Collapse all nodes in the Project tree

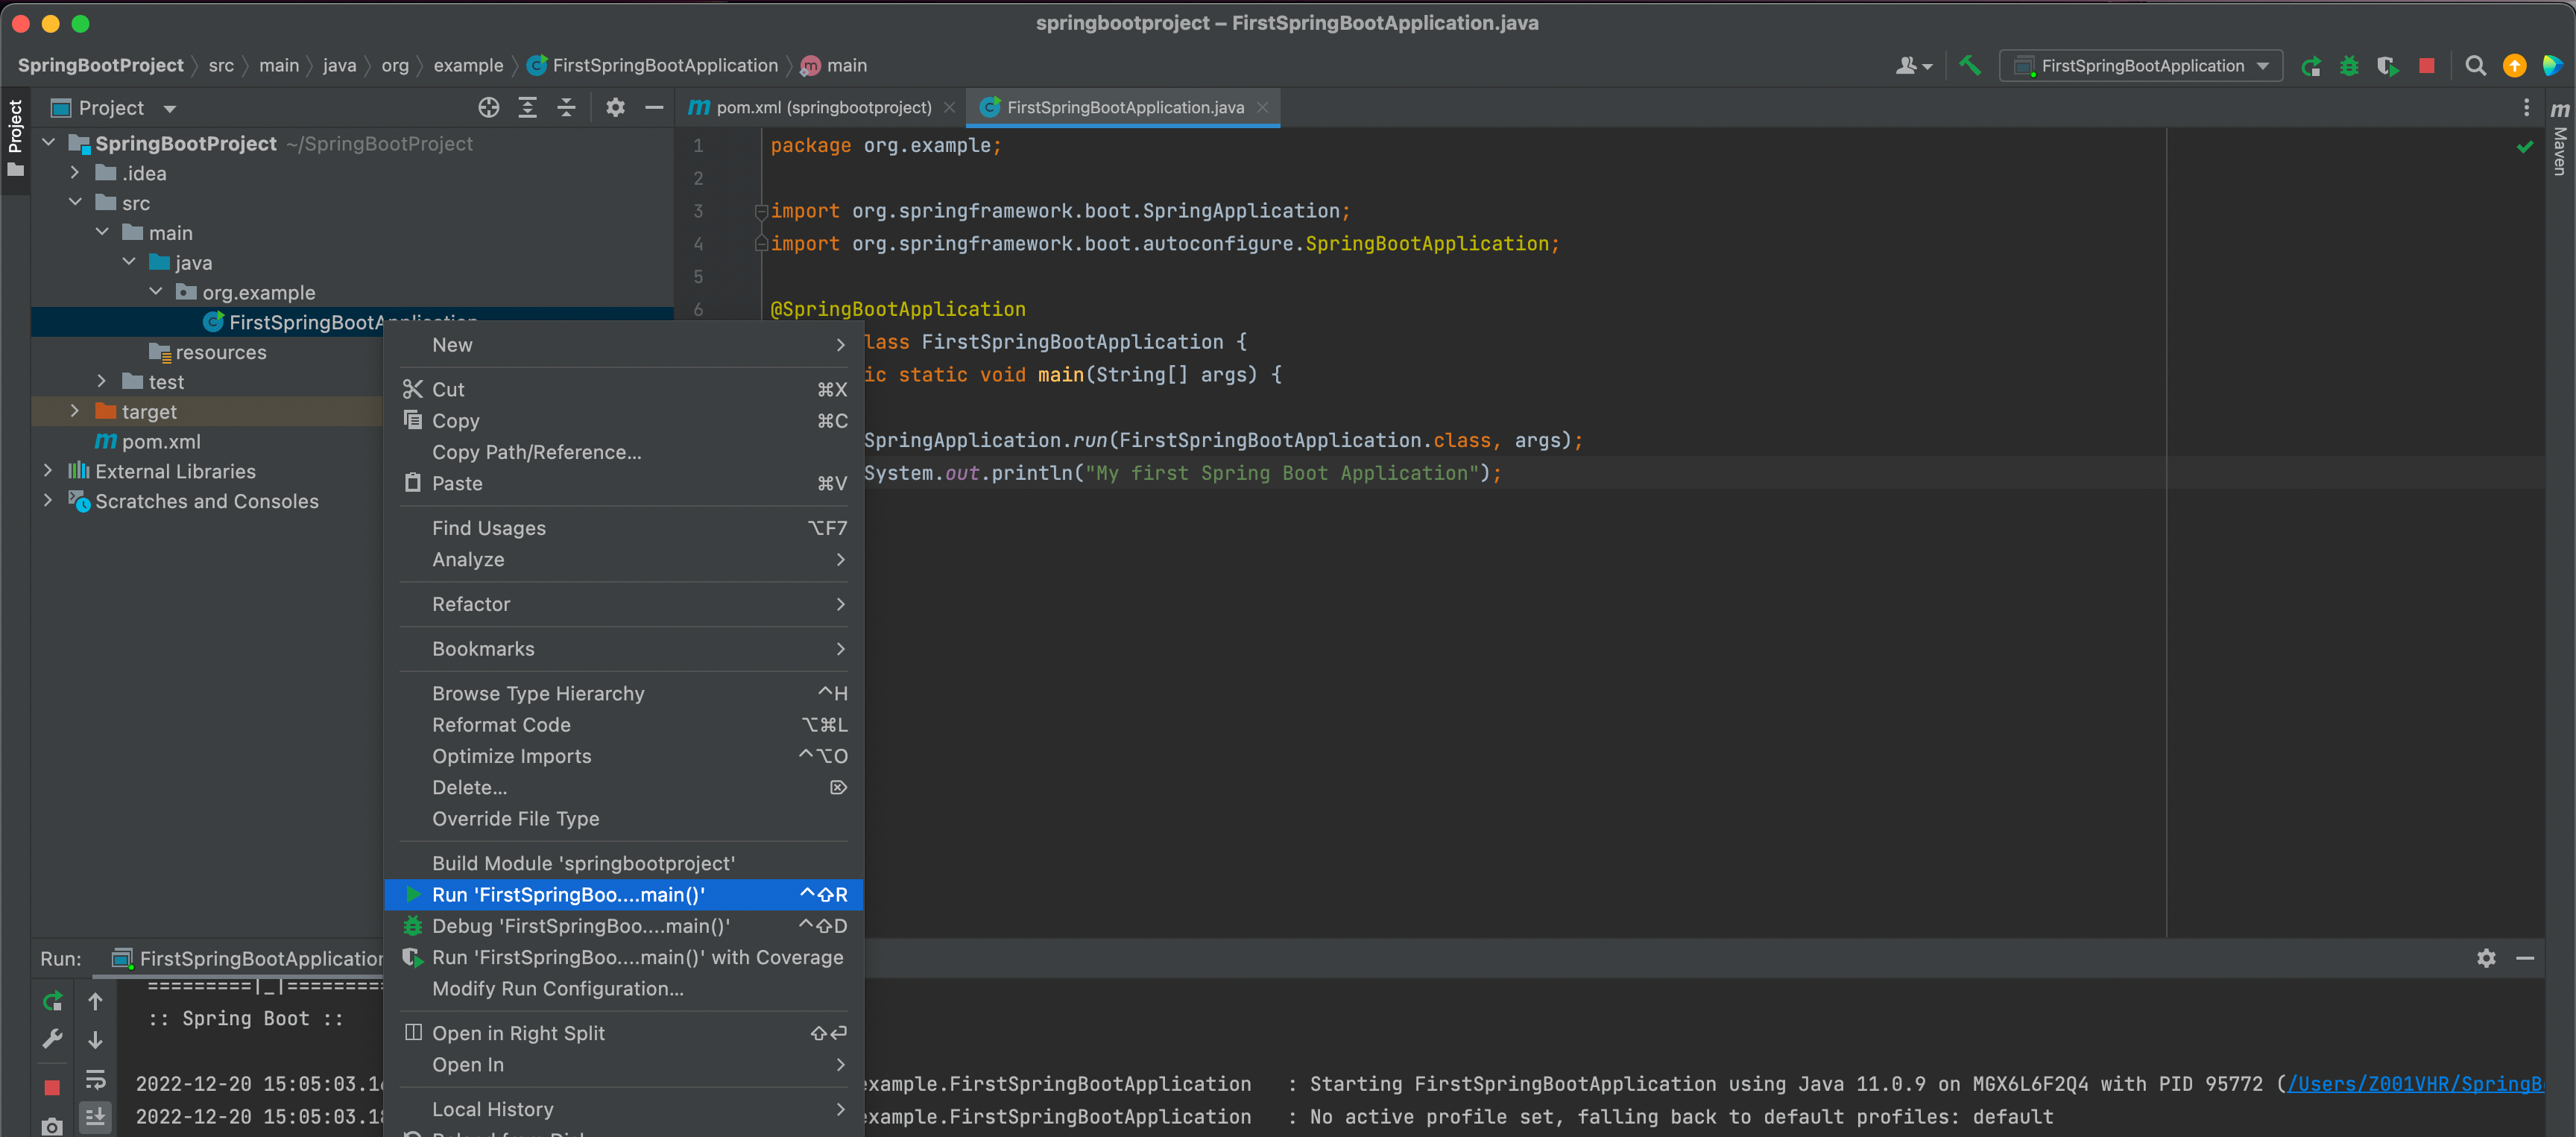tap(566, 107)
